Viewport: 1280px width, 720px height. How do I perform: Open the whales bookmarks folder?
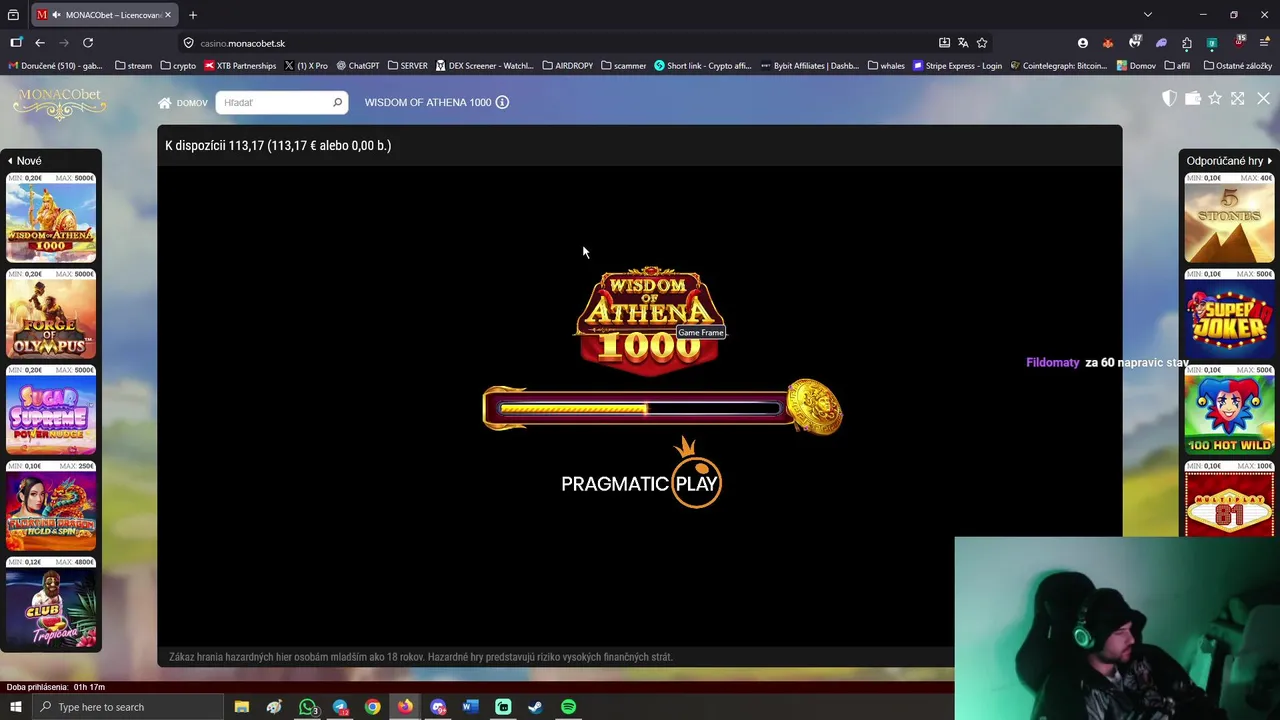[886, 66]
